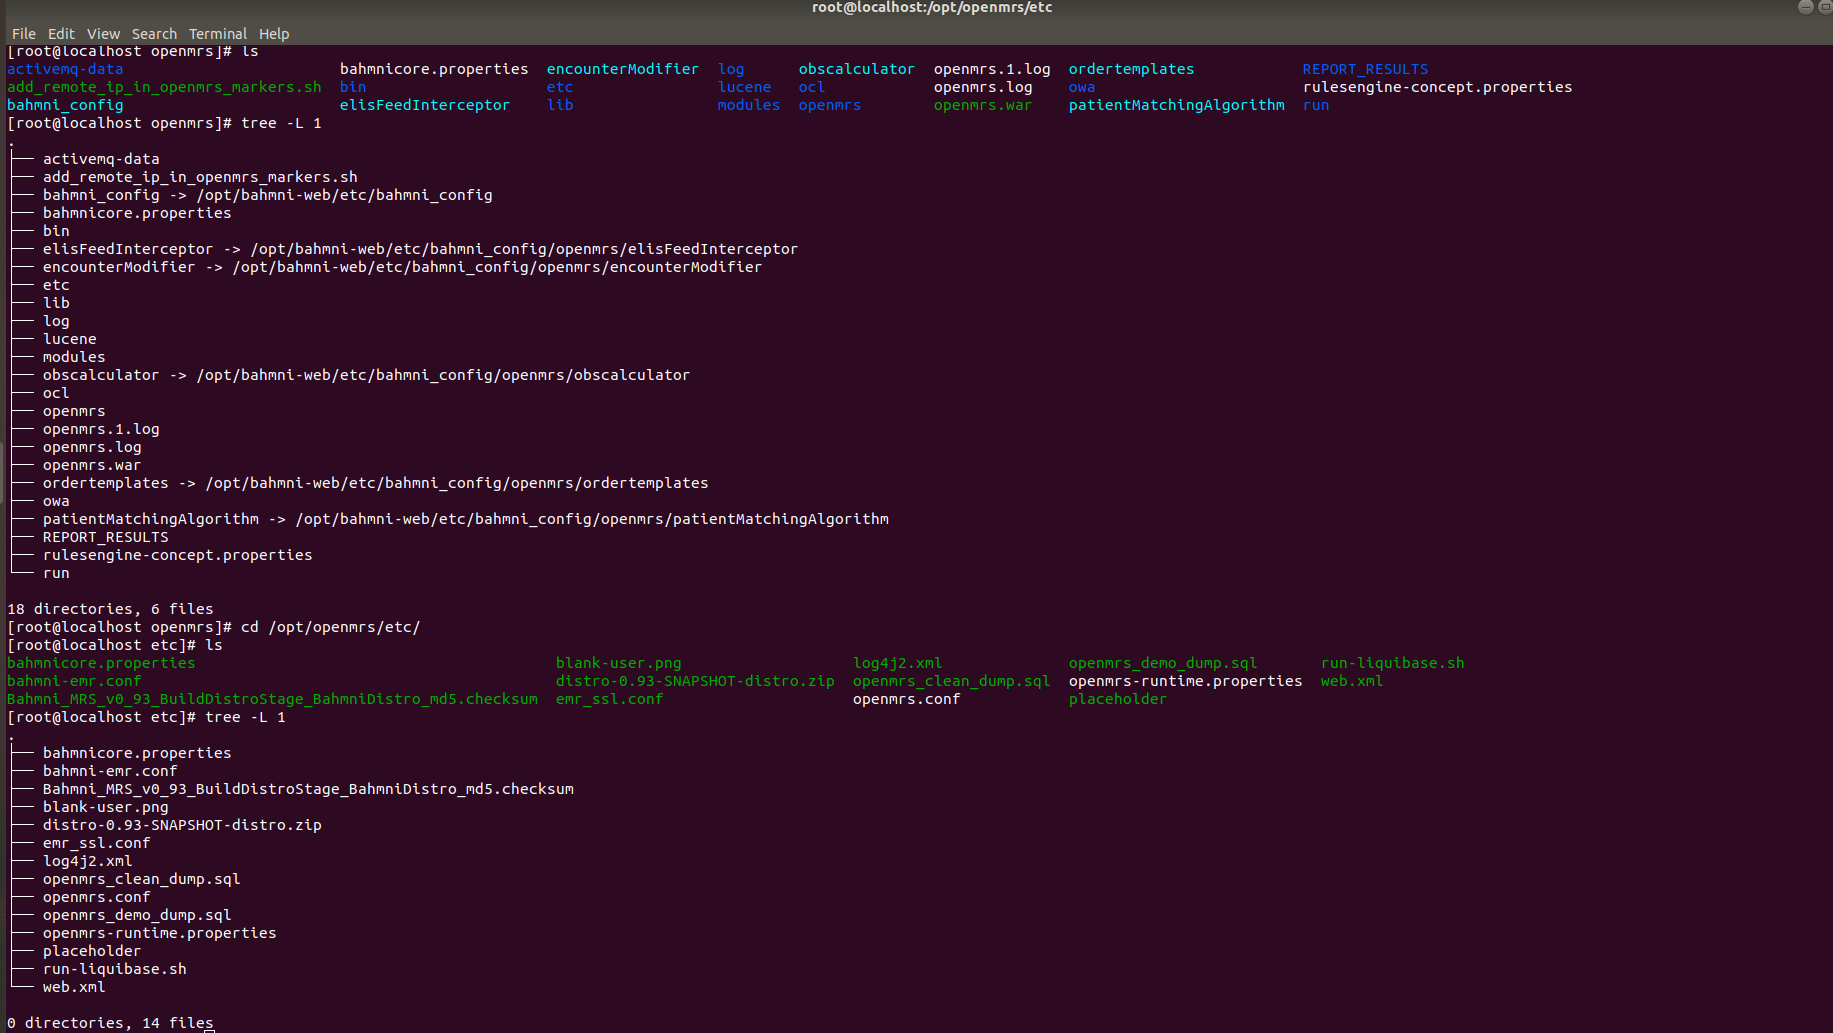This screenshot has width=1833, height=1033.
Task: Click the REPORT_RESULTS tree row
Action: [x=105, y=537]
